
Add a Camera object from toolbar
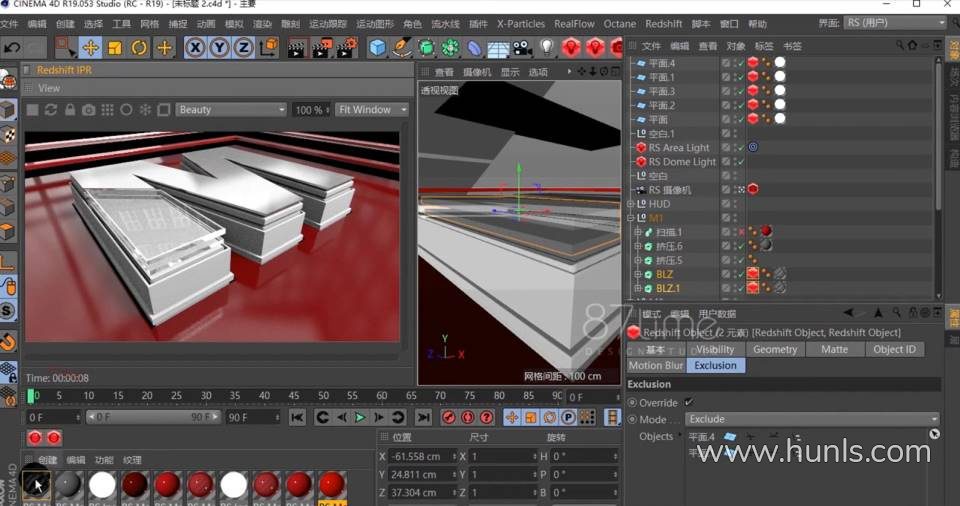pos(522,48)
